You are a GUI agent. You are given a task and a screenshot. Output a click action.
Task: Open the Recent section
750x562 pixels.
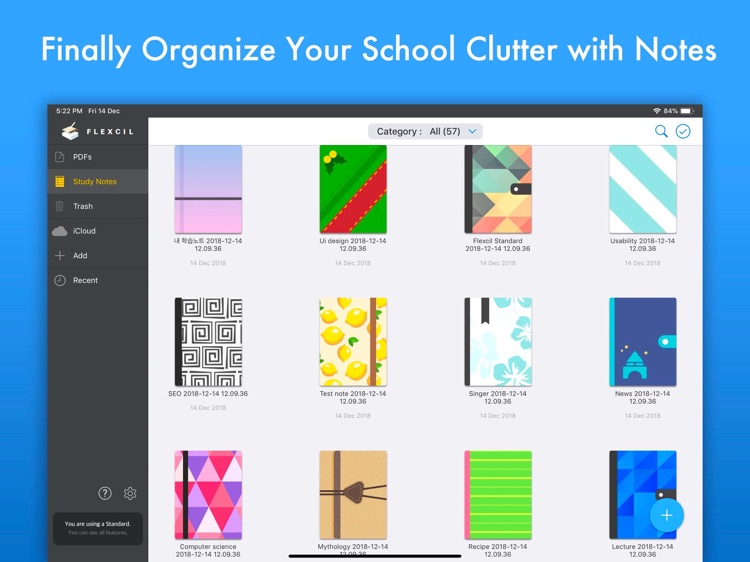coord(98,280)
